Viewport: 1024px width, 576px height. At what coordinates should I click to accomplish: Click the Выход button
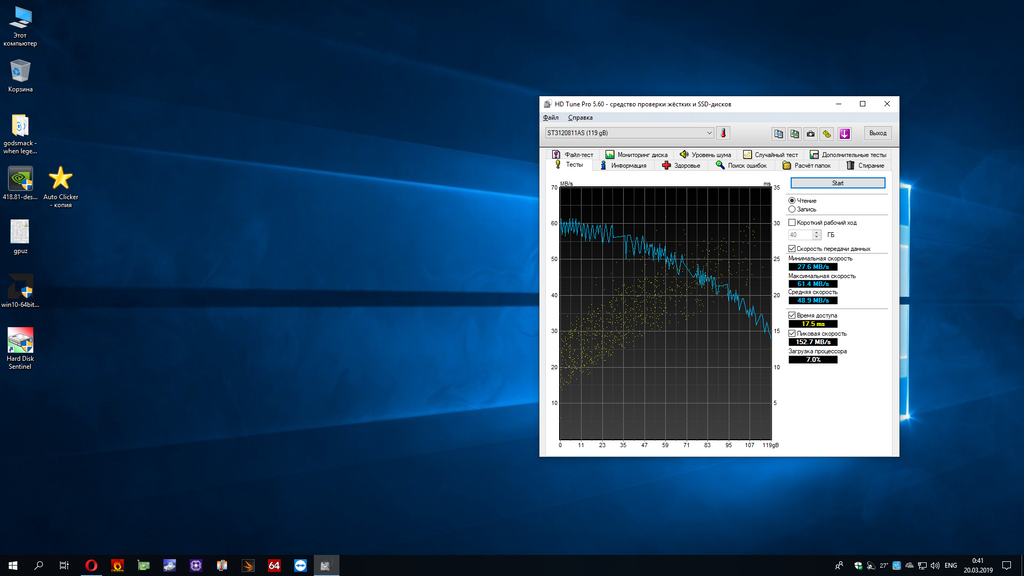tap(877, 133)
